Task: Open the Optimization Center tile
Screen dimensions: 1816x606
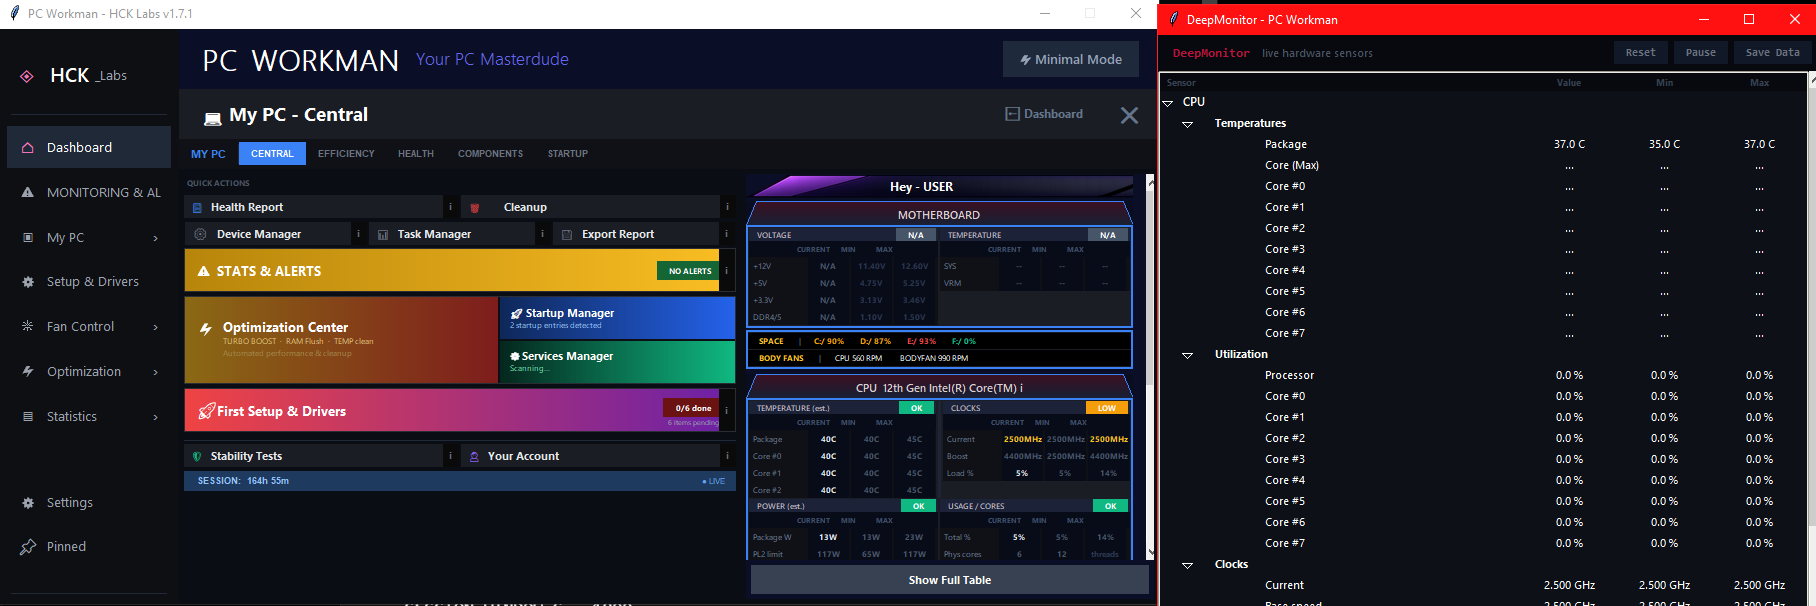Action: (341, 340)
